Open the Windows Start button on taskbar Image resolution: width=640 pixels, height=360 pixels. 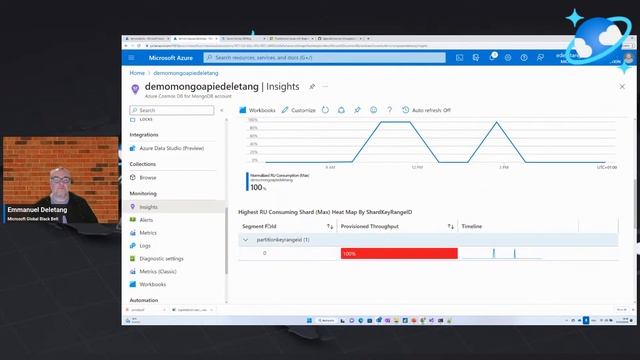click(309, 320)
